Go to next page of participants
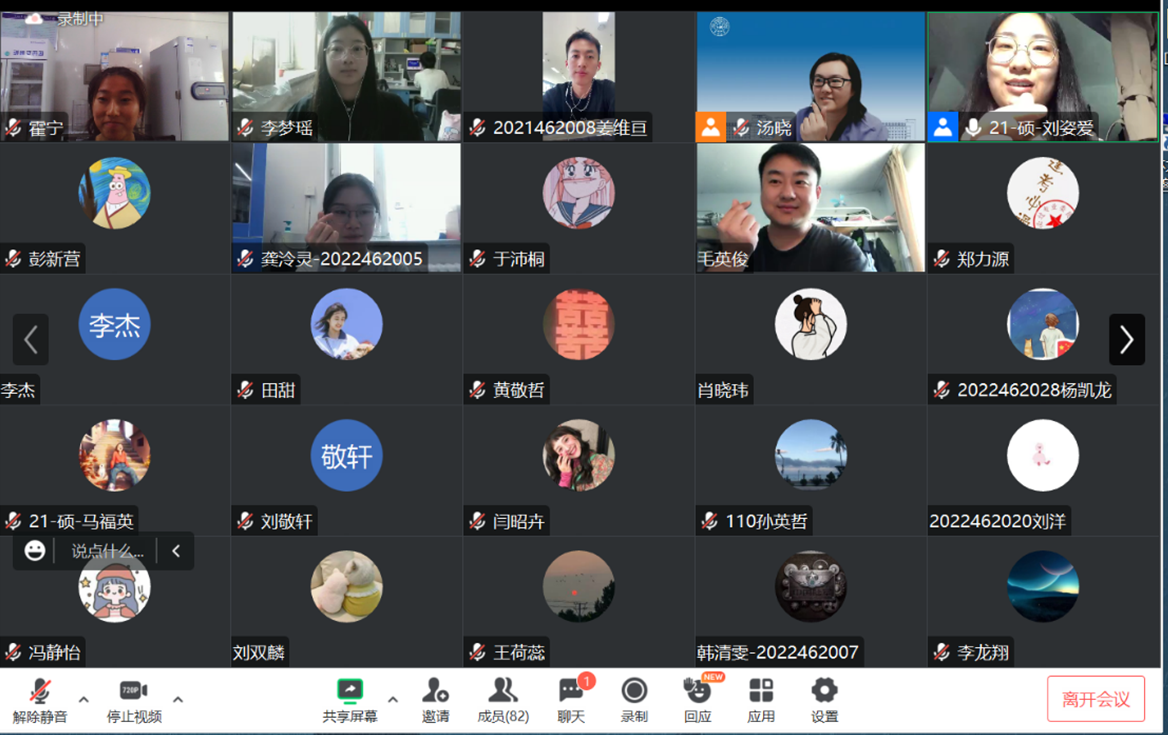The height and width of the screenshot is (735, 1168). 1126,340
